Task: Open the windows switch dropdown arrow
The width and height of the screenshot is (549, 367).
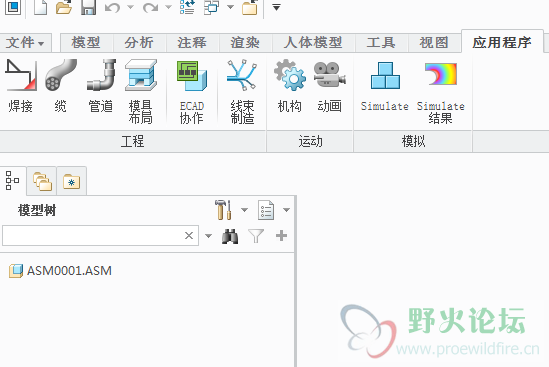Action: point(230,7)
